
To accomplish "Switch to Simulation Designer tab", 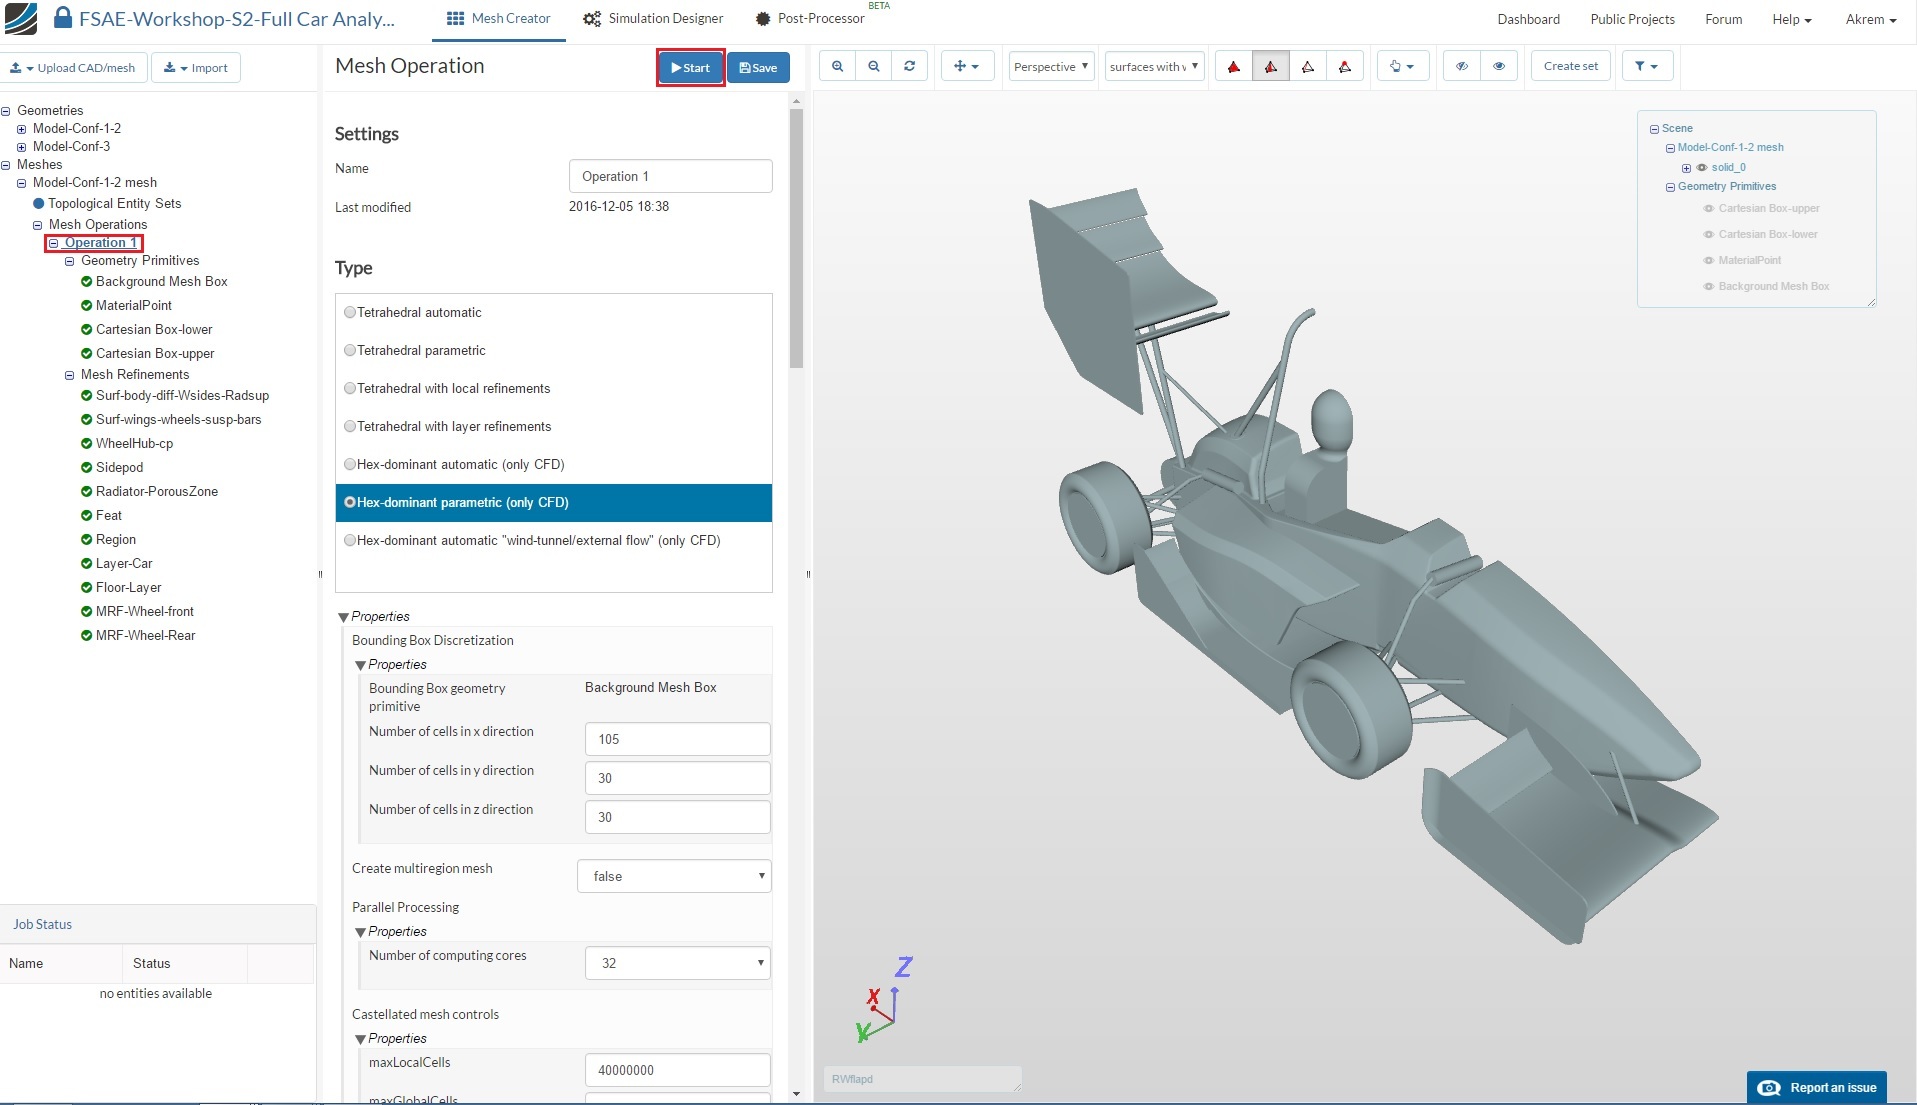I will (653, 19).
